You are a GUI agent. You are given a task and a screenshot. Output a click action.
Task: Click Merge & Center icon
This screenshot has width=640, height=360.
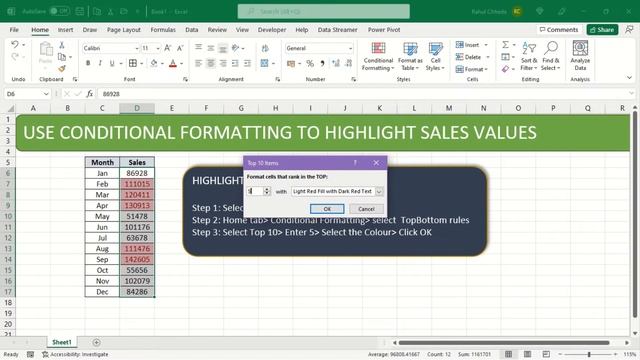tap(264, 63)
